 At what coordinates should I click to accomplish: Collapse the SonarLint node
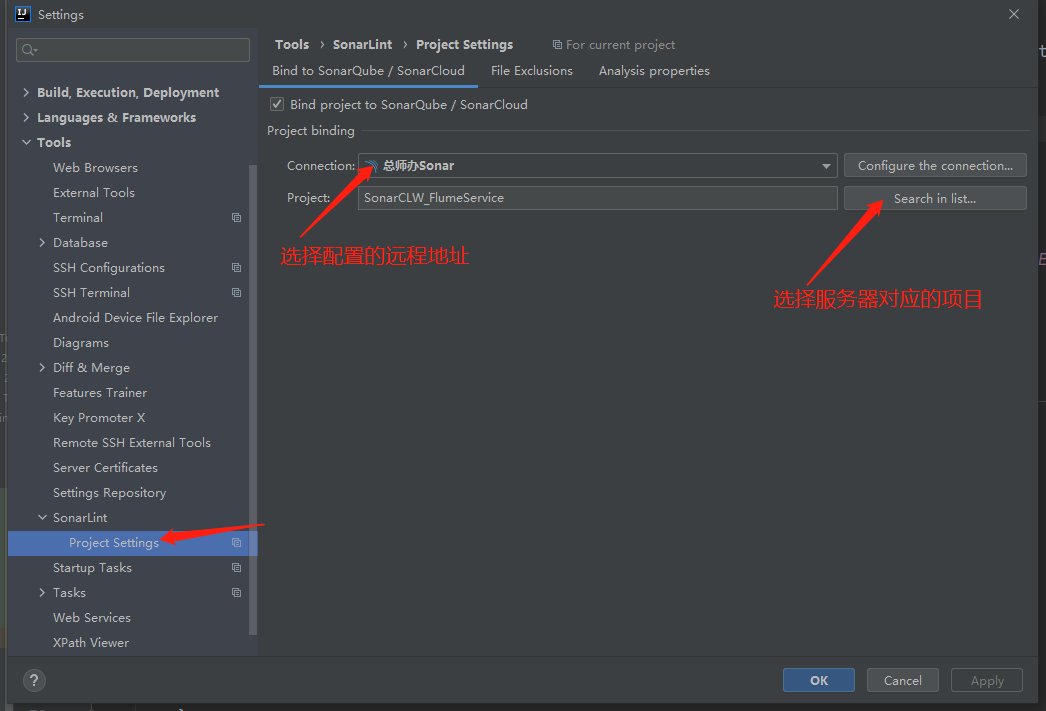tap(42, 518)
